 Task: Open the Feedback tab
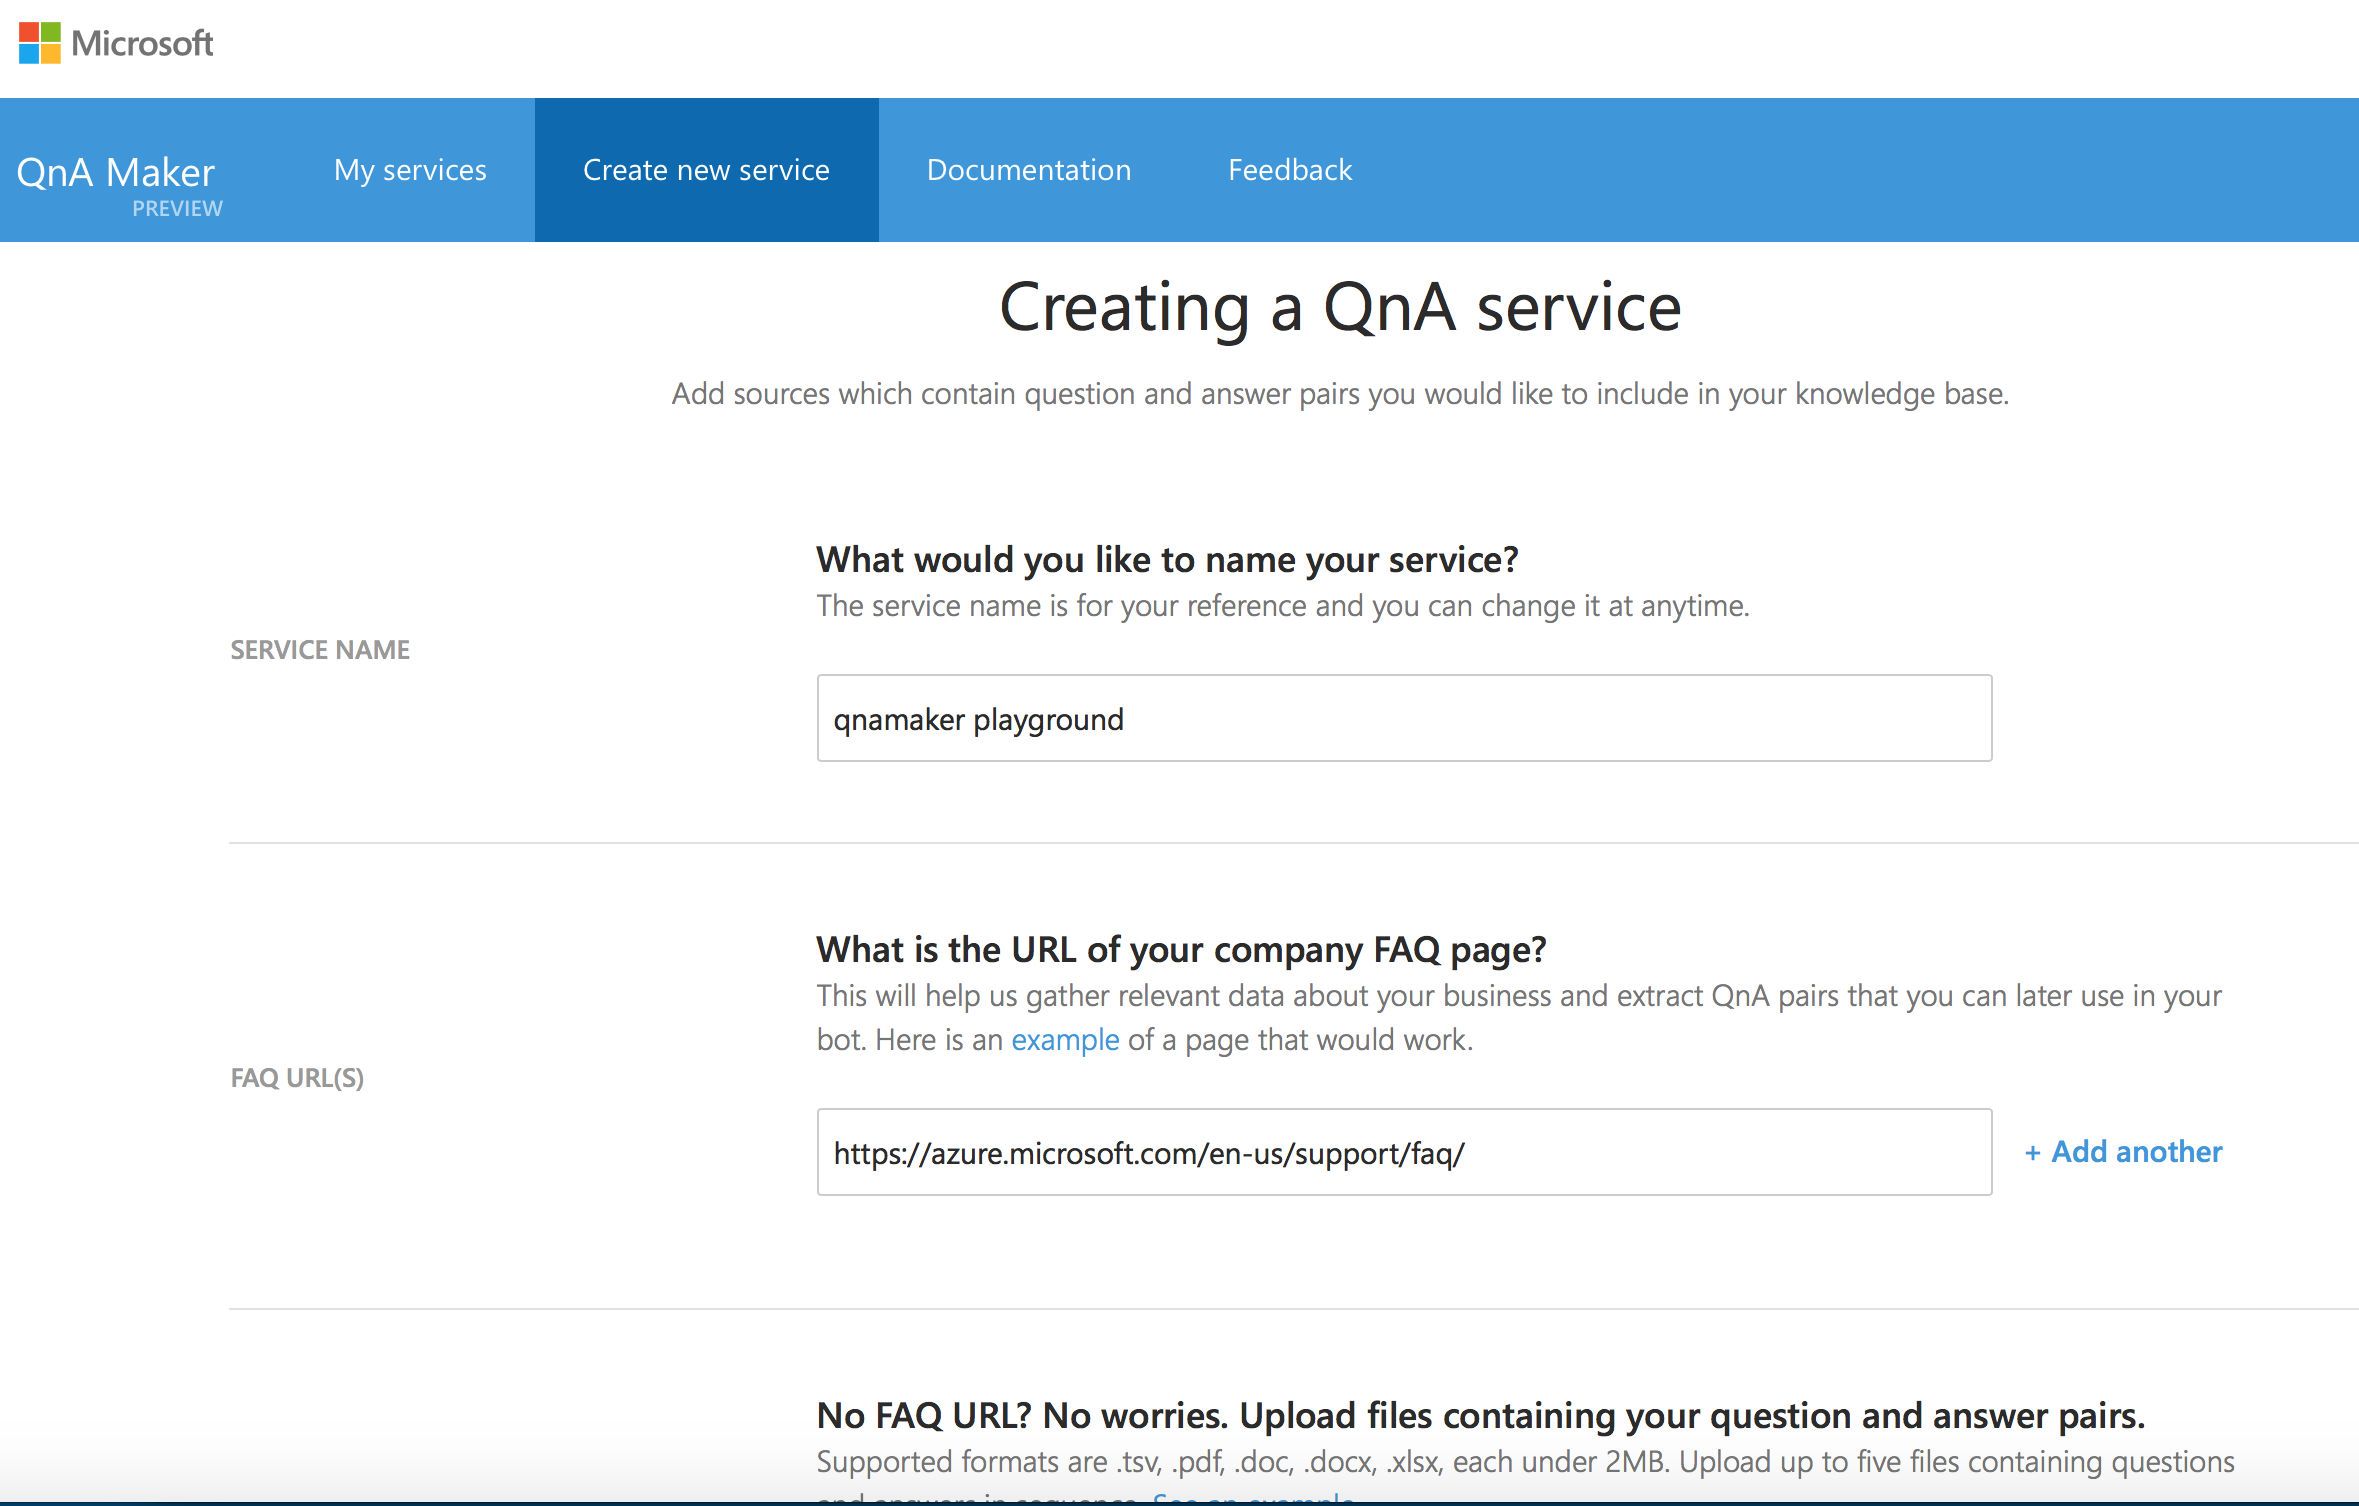tap(1290, 170)
